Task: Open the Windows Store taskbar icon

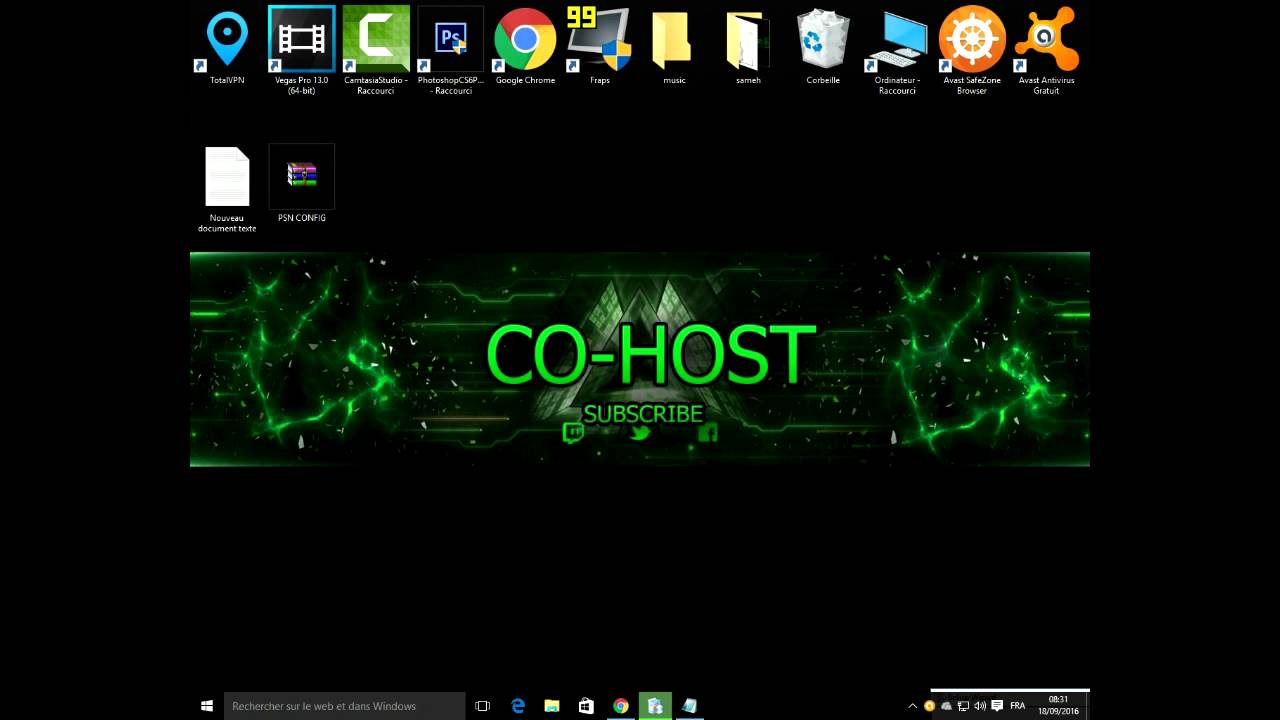Action: click(586, 706)
